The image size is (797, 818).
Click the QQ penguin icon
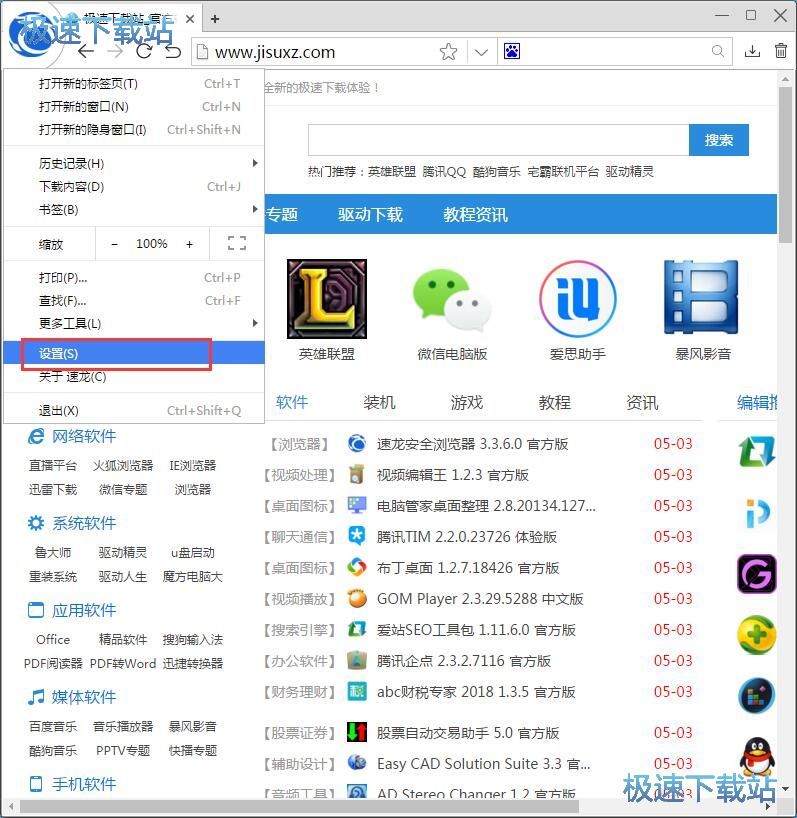pos(757,756)
